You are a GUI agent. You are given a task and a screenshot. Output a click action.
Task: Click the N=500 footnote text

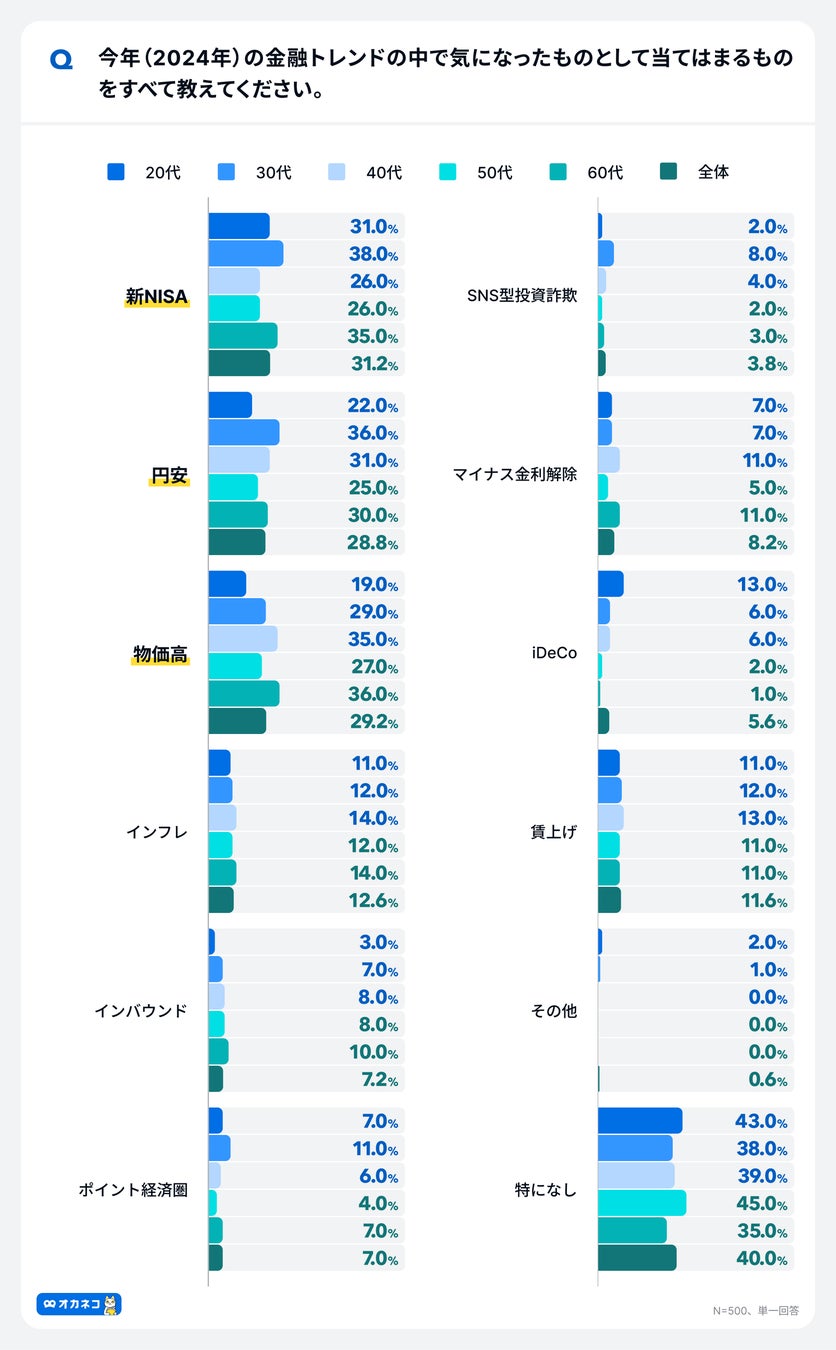[756, 1310]
